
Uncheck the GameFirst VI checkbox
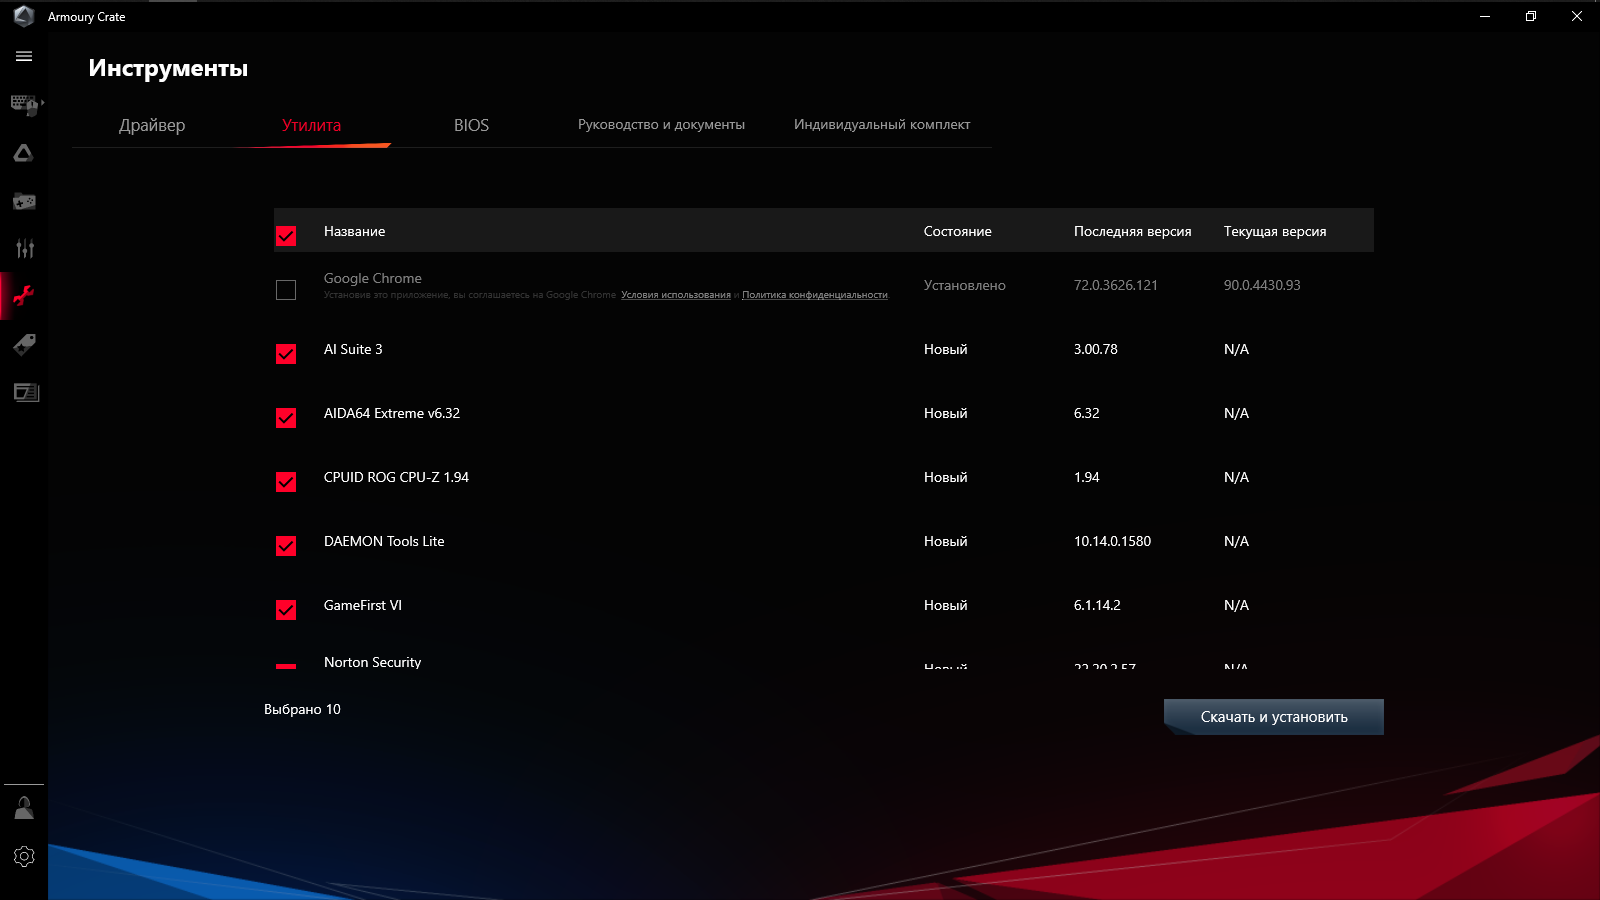286,610
